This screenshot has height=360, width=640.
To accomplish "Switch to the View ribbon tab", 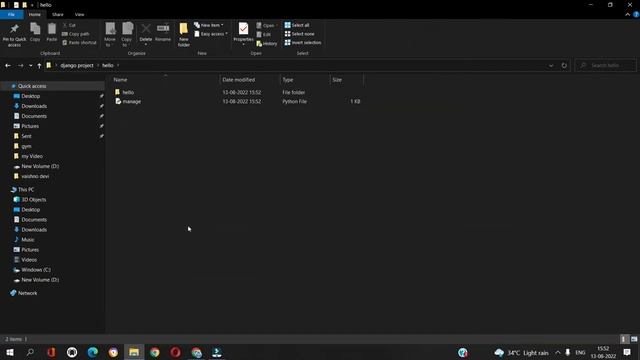I will click(79, 14).
